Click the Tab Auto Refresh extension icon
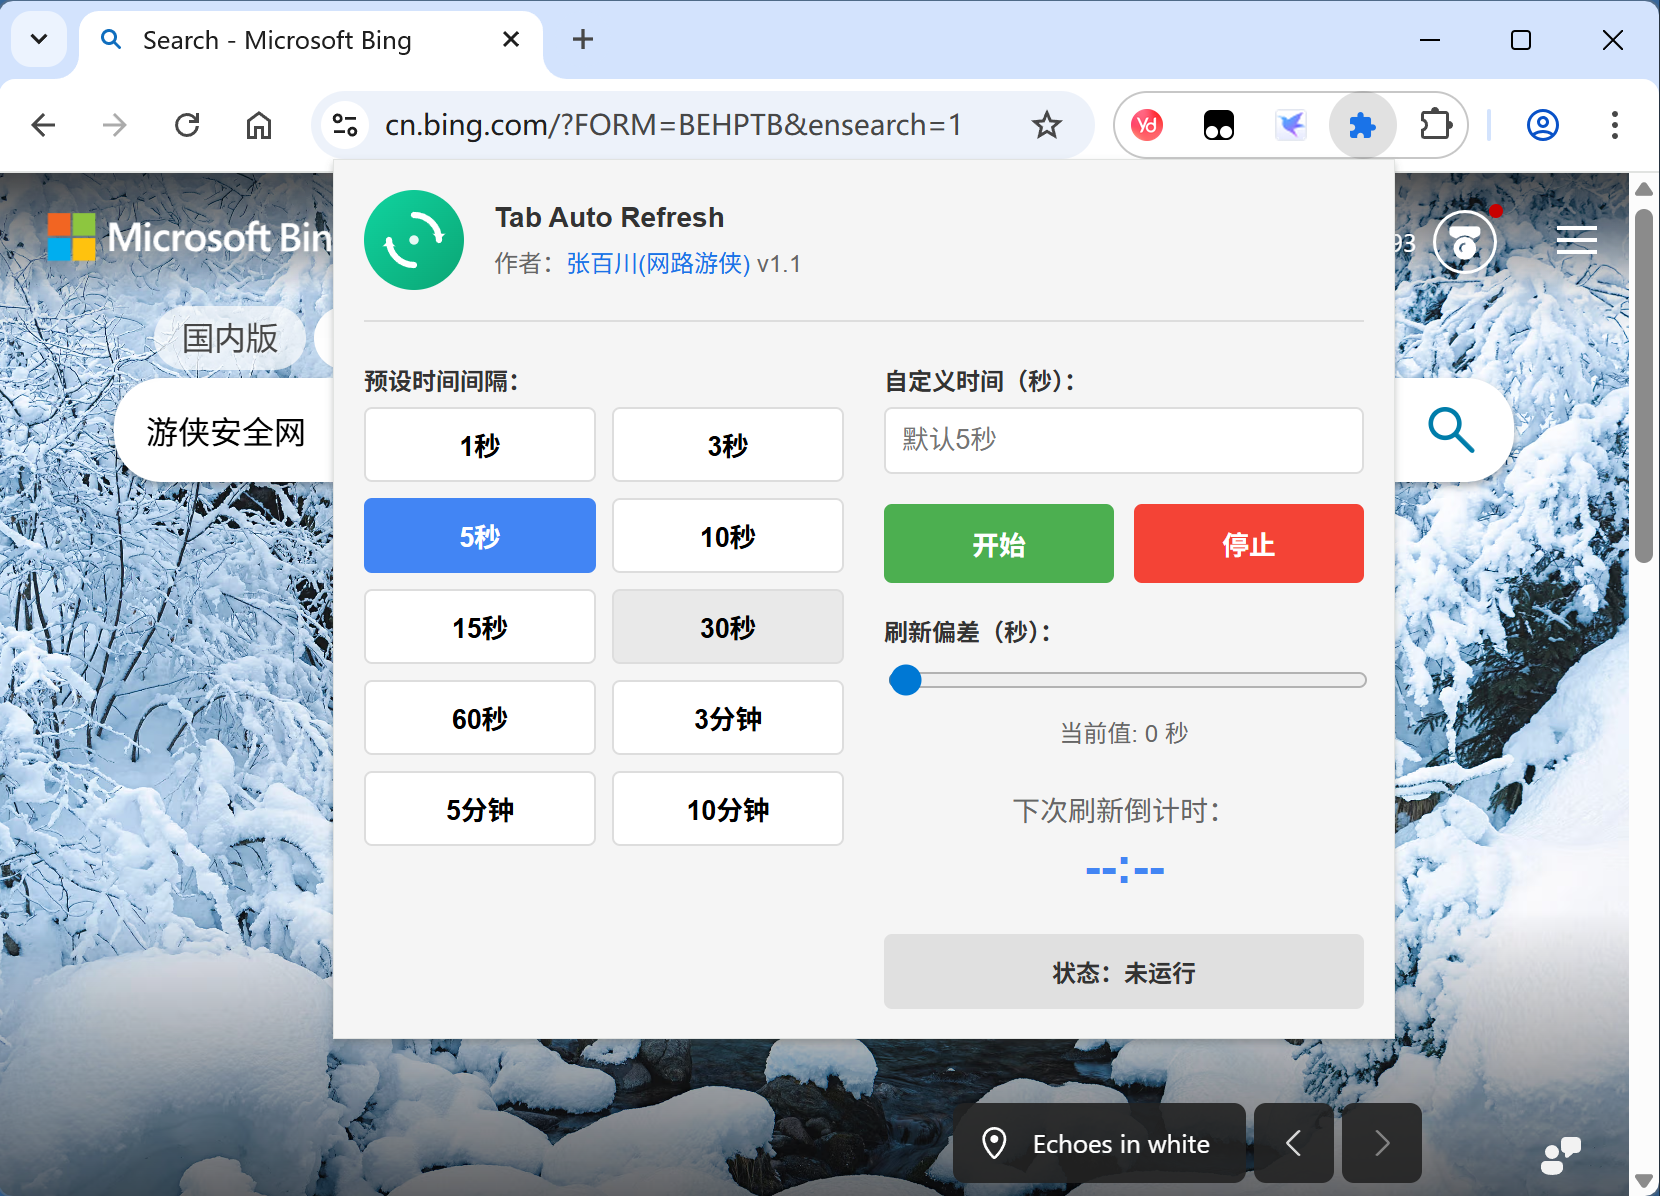The width and height of the screenshot is (1660, 1196). (x=1362, y=126)
